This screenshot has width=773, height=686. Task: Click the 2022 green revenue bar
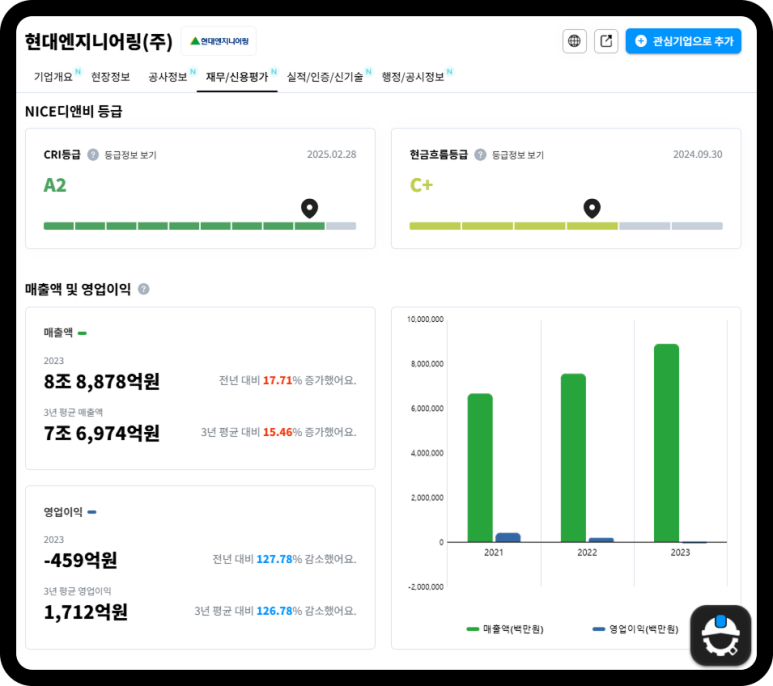point(573,458)
